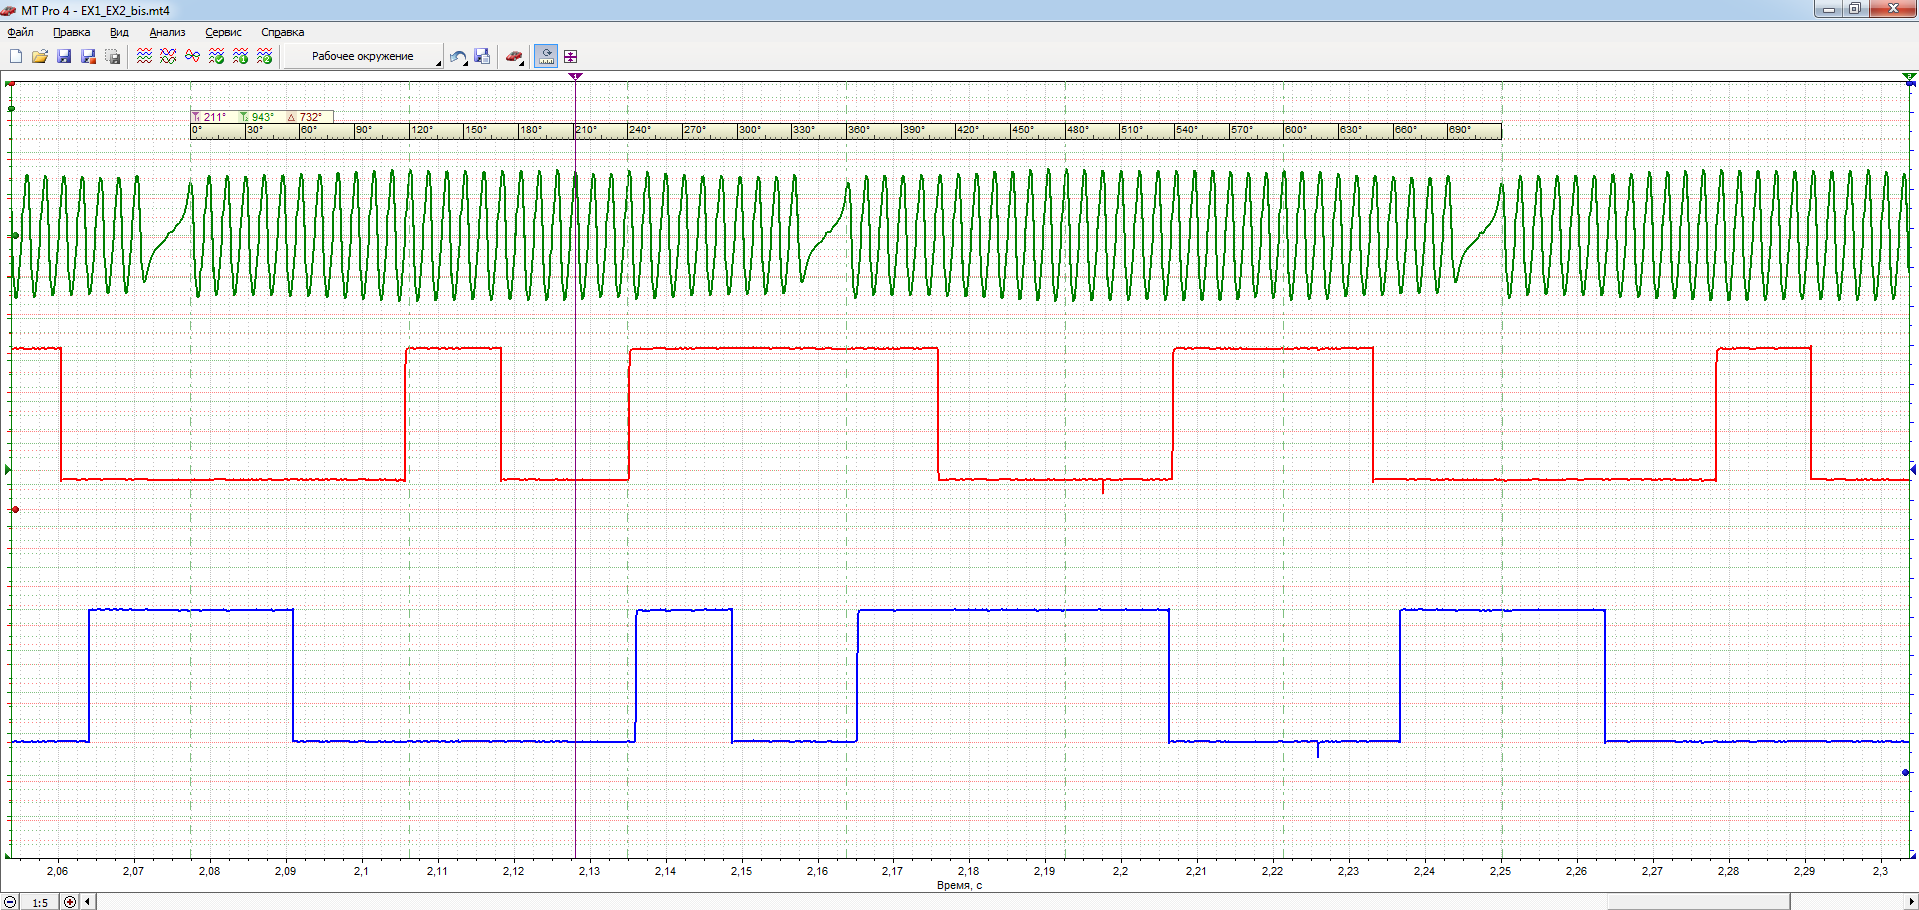Click the floppy icon with red square

(x=88, y=56)
